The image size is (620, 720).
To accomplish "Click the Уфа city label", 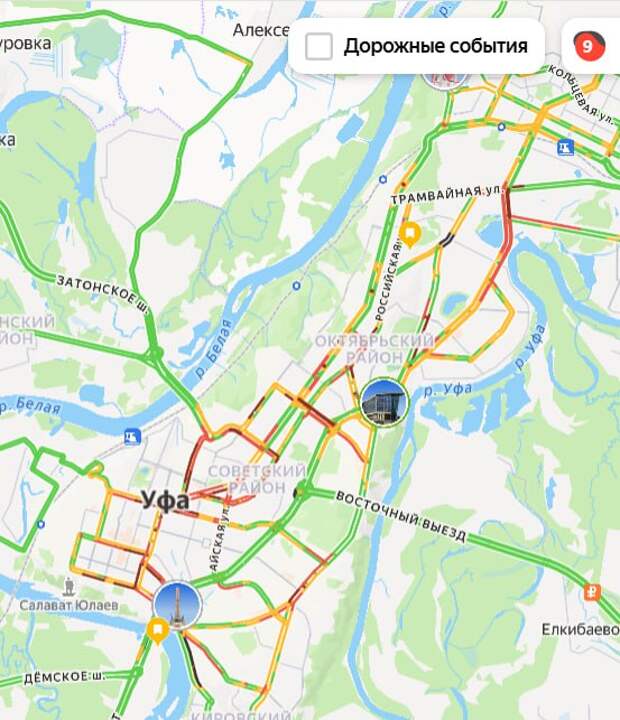I will point(164,501).
